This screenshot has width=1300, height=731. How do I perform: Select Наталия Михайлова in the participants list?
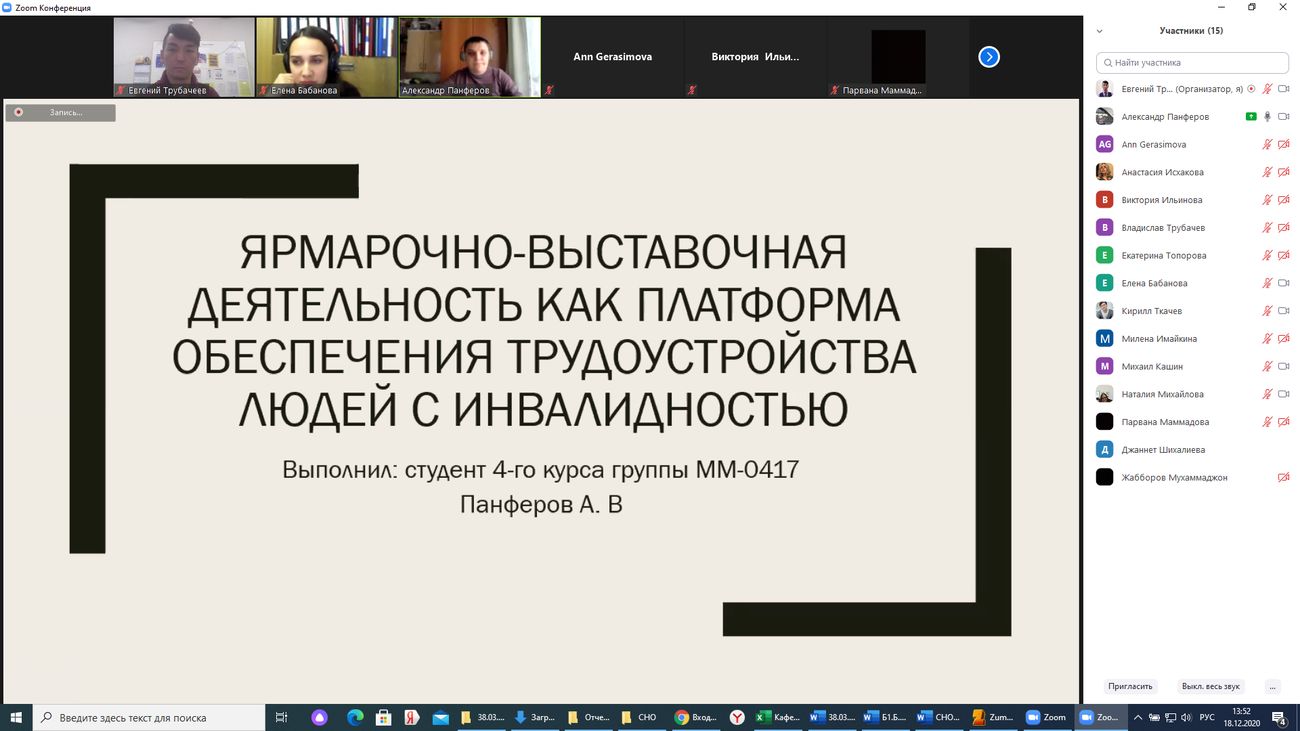click(x=1162, y=394)
